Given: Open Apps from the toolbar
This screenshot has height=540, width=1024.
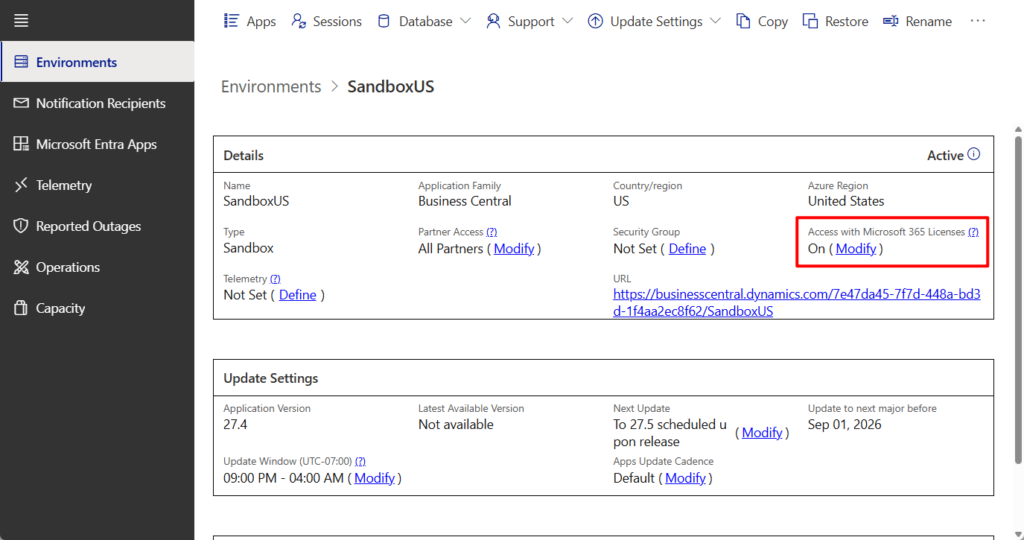Looking at the screenshot, I should pyautogui.click(x=250, y=21).
